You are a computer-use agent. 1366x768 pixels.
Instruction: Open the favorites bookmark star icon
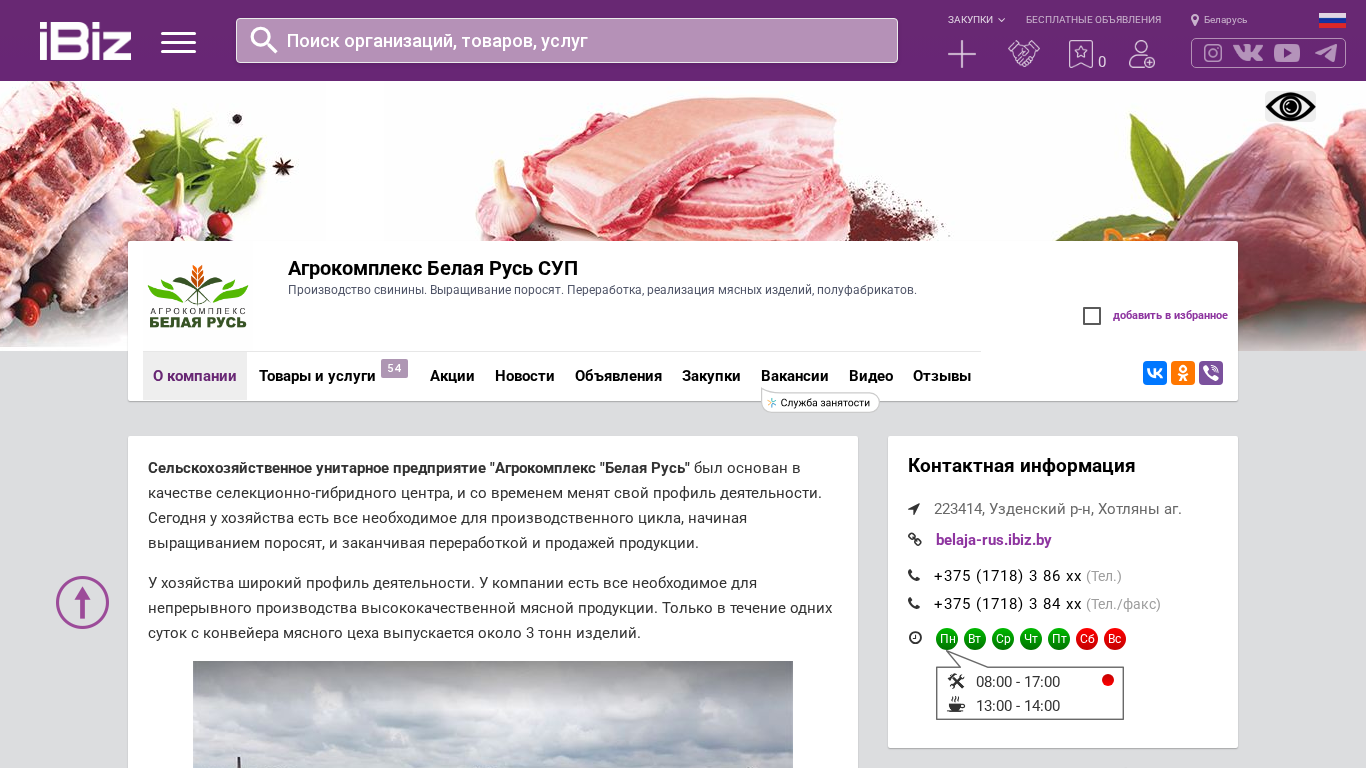tap(1081, 54)
